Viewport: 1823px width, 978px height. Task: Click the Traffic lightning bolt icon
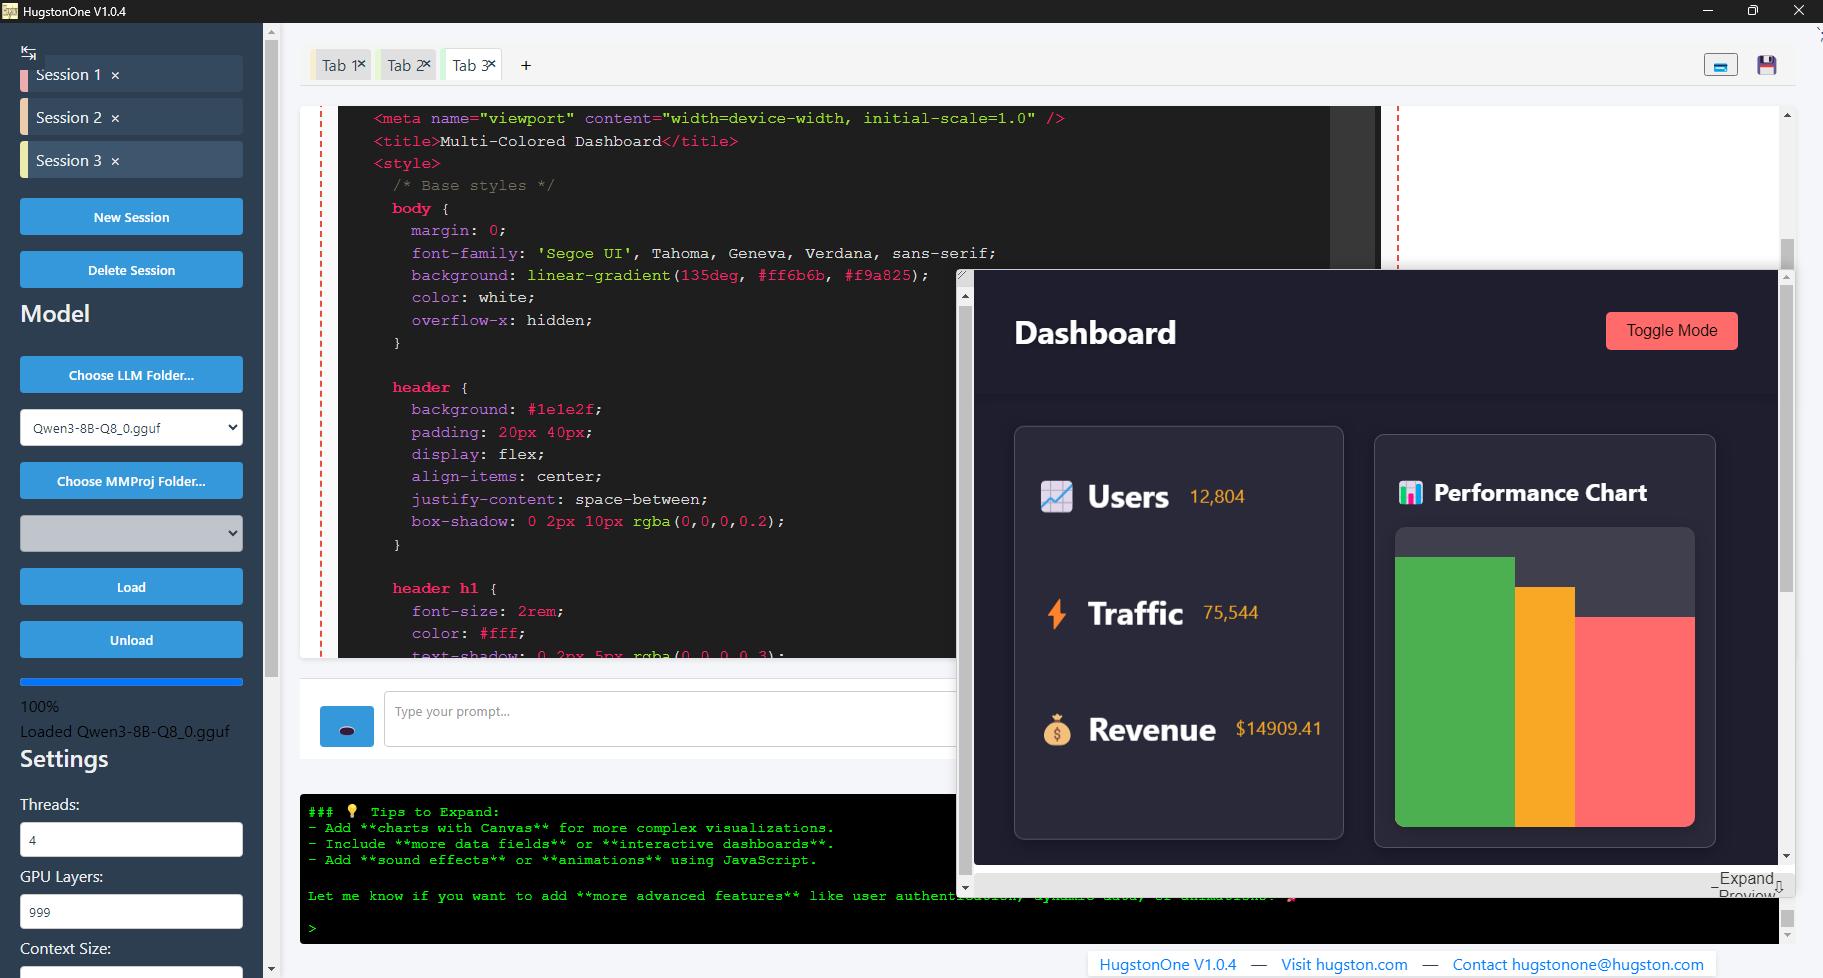pos(1056,613)
